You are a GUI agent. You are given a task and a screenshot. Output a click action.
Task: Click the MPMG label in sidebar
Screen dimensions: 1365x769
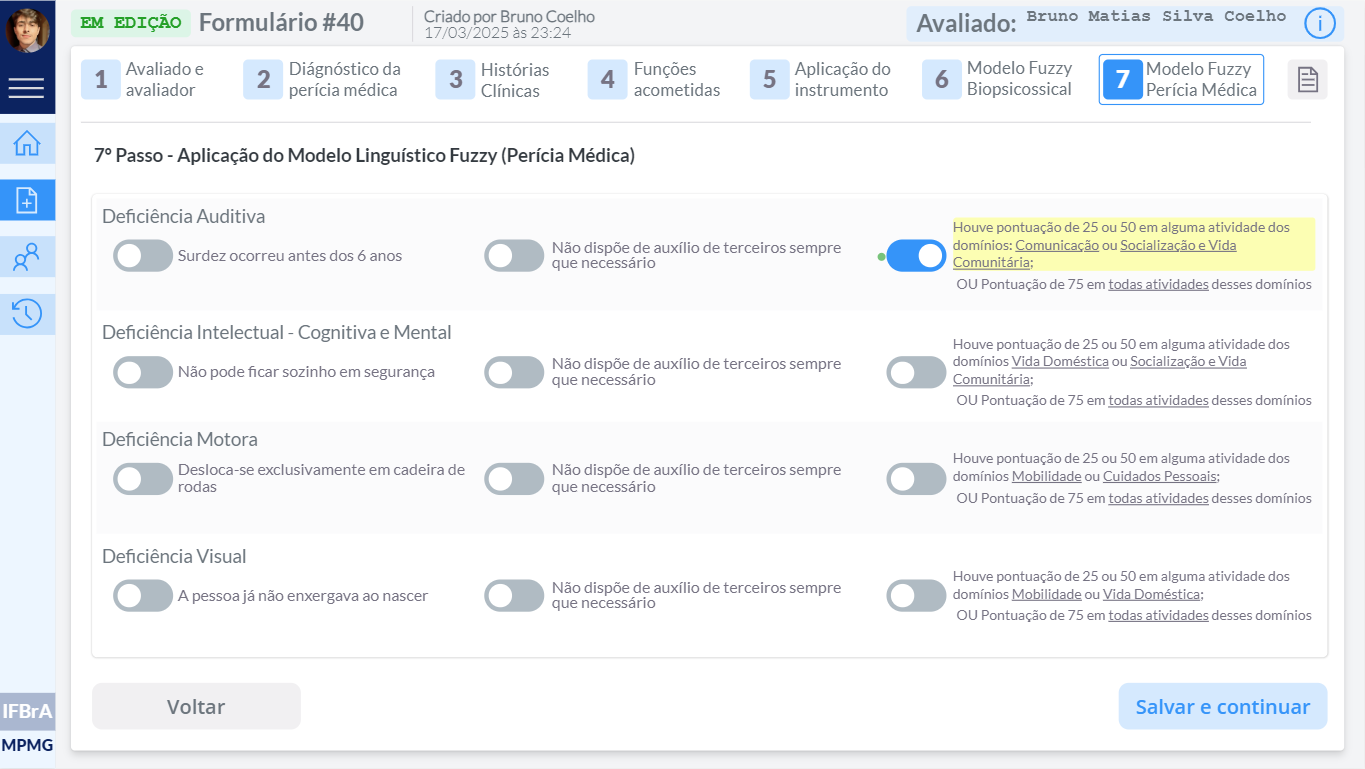[28, 745]
